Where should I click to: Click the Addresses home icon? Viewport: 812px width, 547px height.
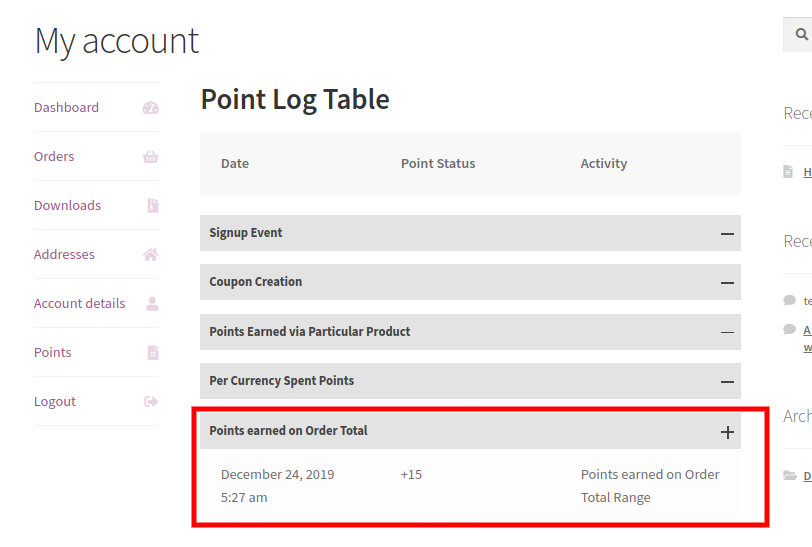click(151, 255)
